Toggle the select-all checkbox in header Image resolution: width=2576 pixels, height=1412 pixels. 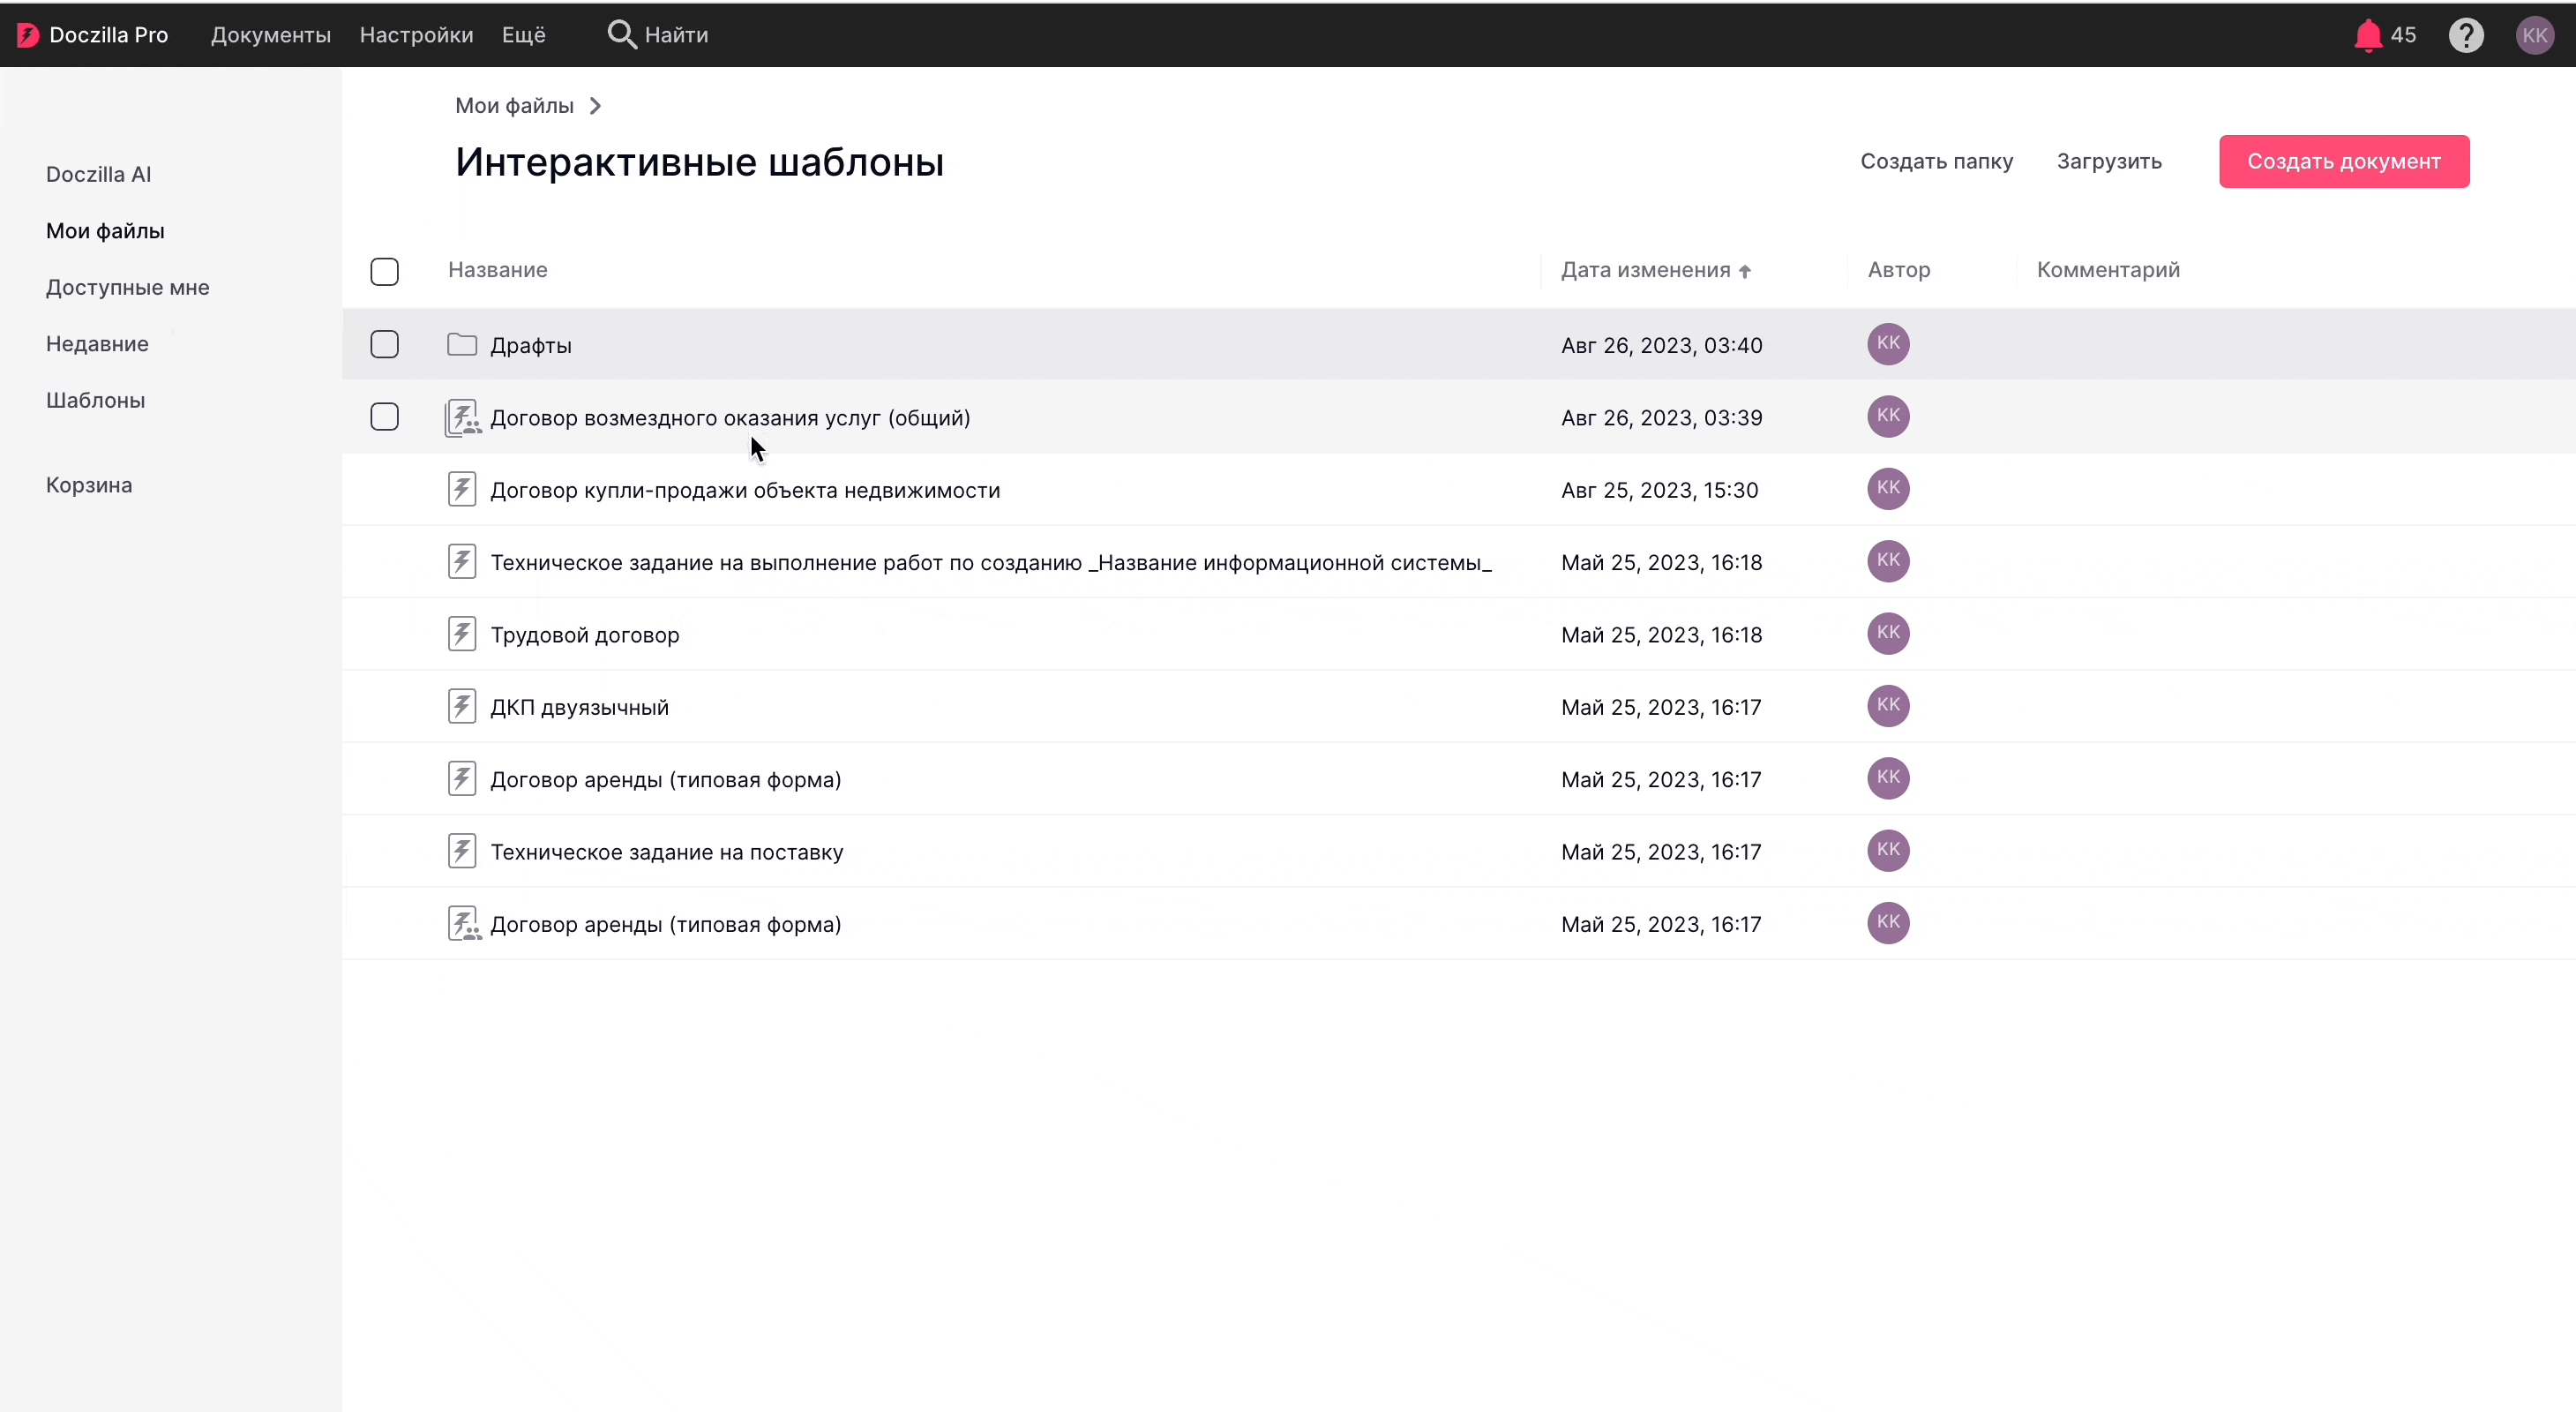384,271
